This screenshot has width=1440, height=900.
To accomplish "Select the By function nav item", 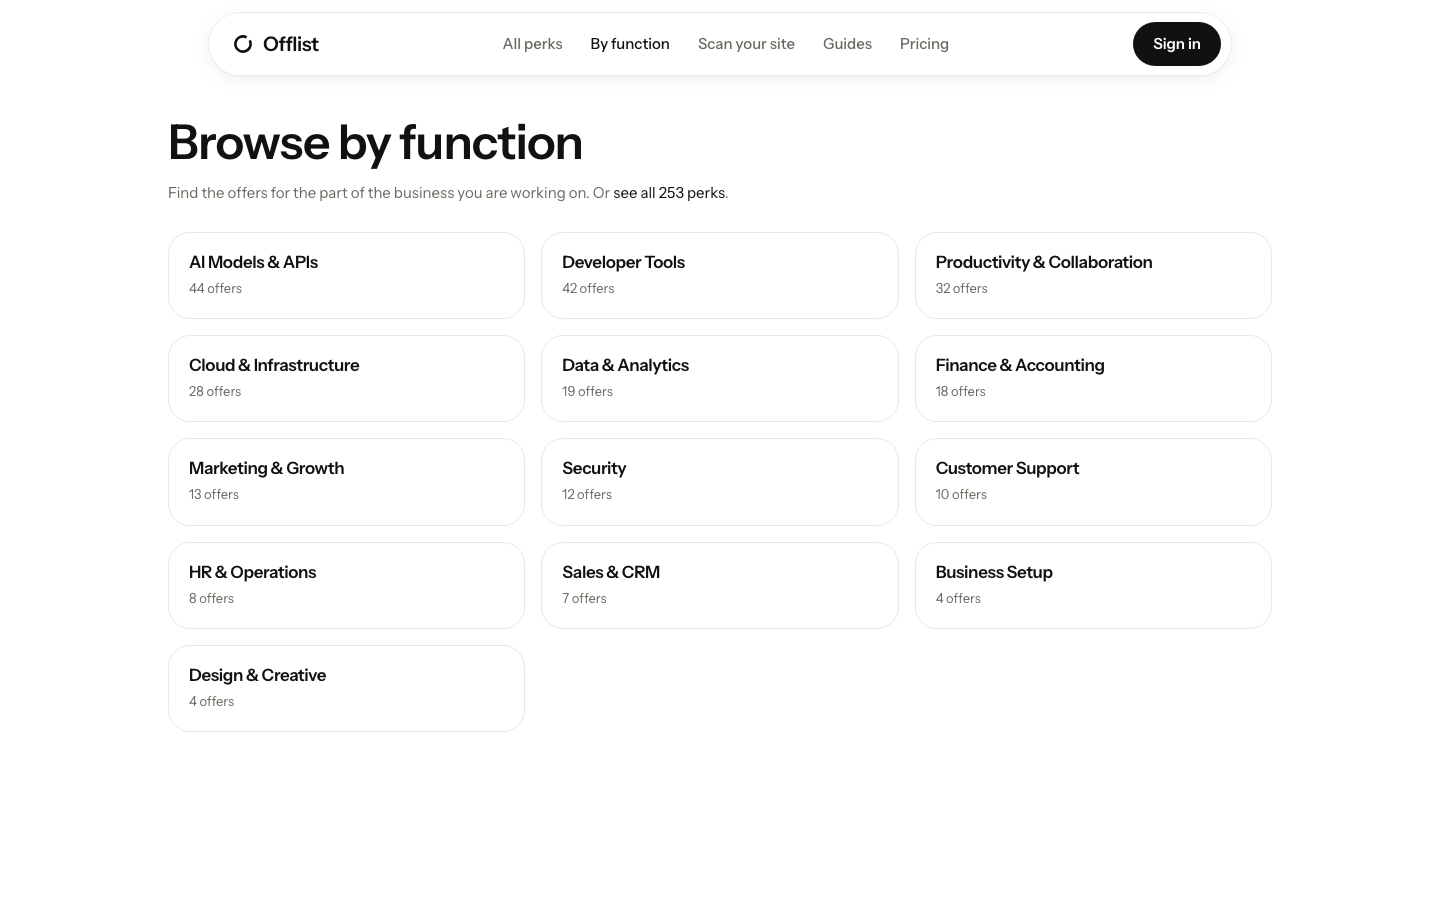I will [630, 44].
